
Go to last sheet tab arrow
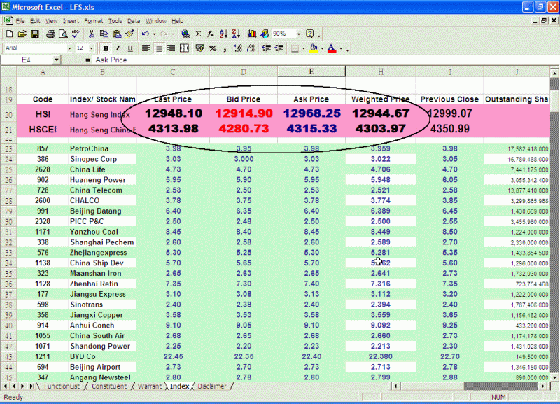31,386
